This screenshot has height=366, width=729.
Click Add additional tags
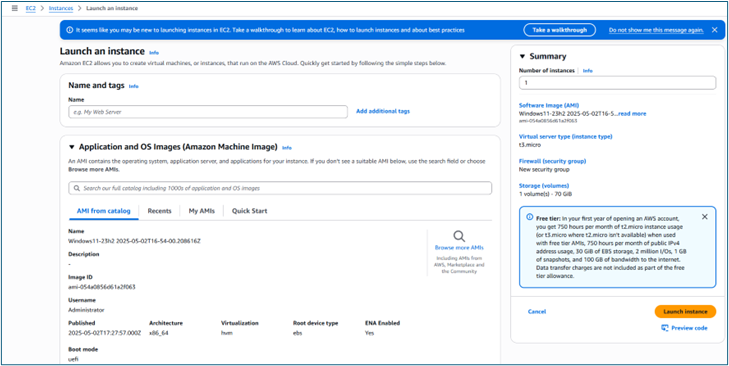click(383, 111)
